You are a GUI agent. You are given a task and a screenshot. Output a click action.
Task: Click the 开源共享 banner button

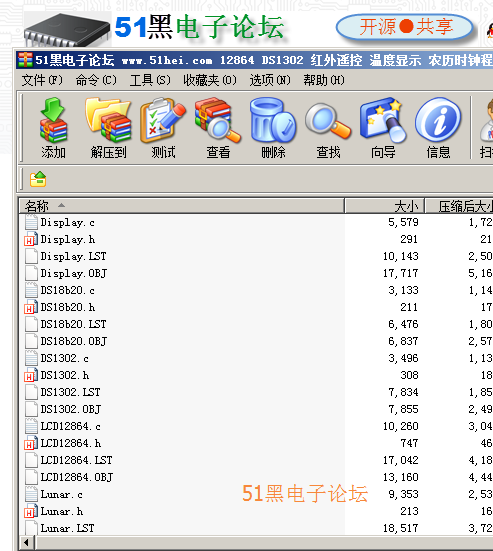point(404,27)
